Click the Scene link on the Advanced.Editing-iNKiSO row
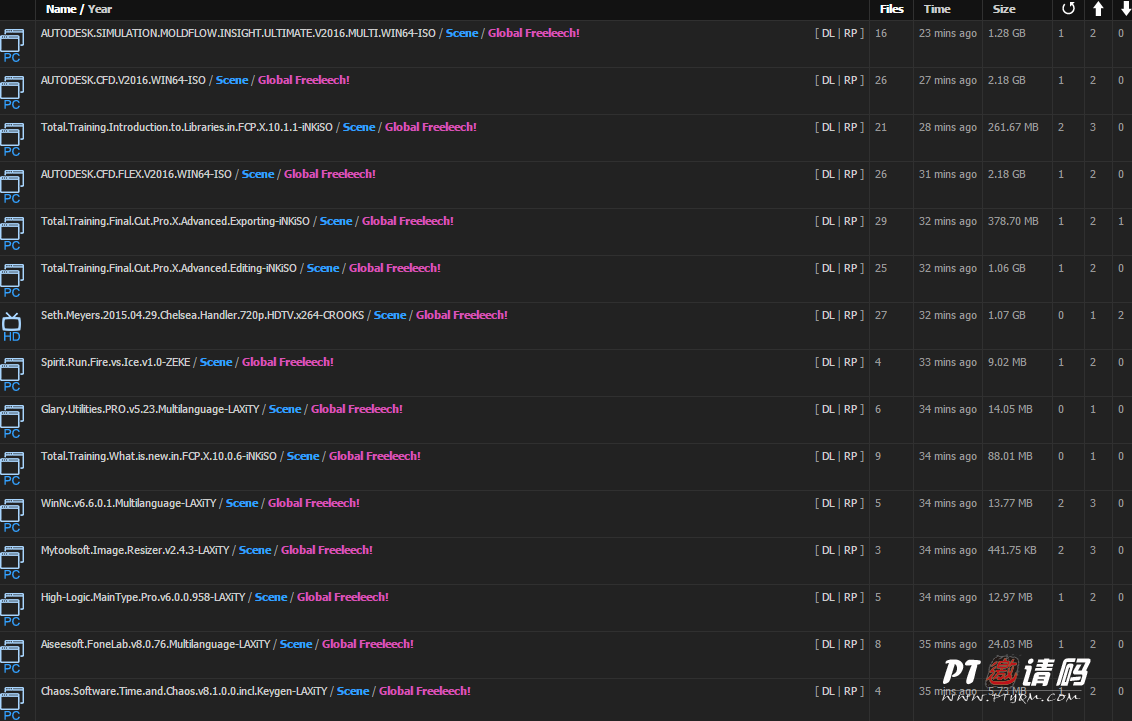 323,268
